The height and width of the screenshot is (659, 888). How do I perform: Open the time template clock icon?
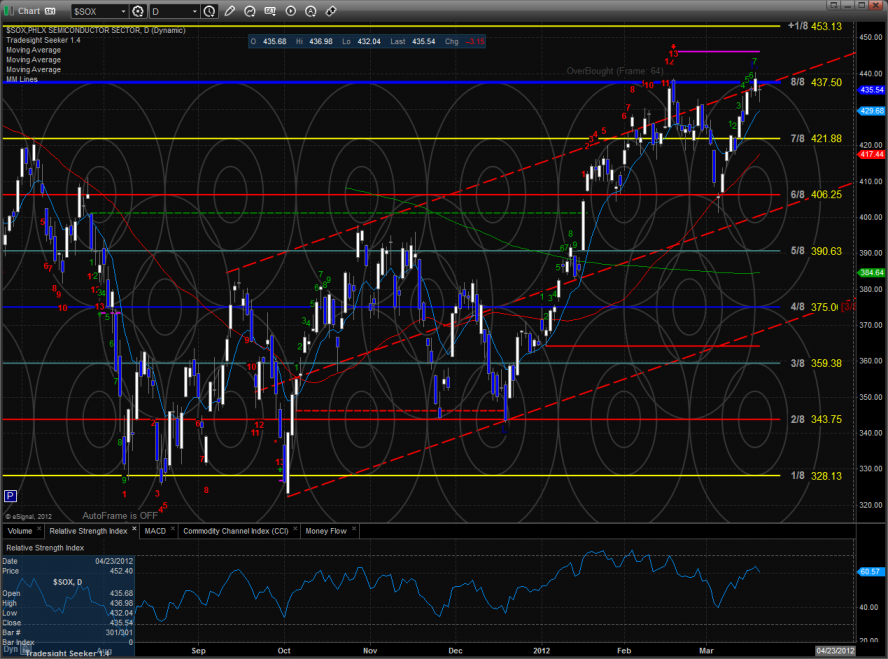pyautogui.click(x=210, y=11)
